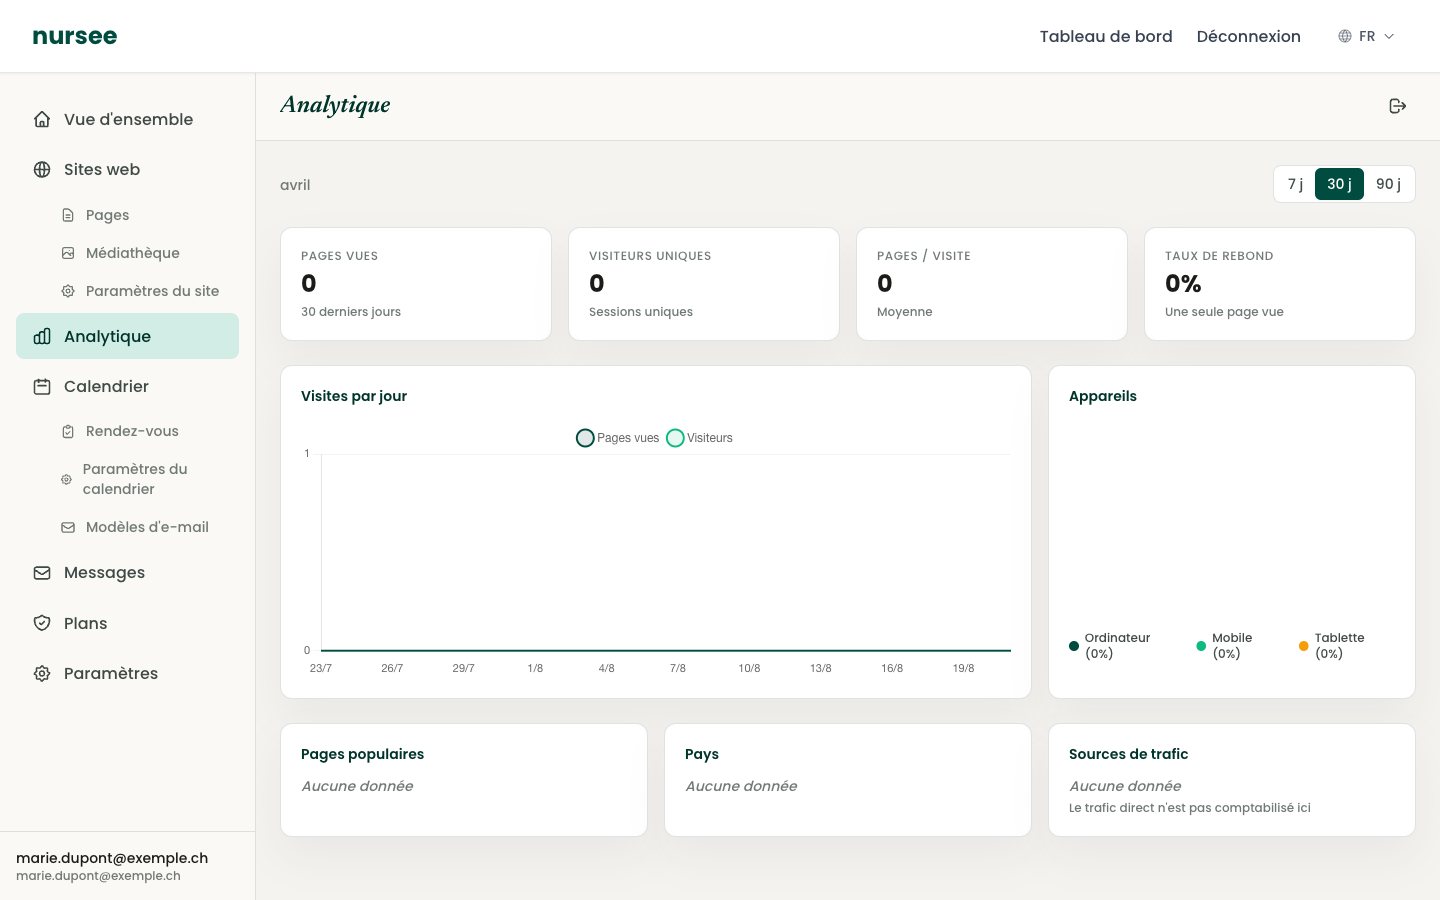Screen dimensions: 1440x900
Task: Open Sites web in the sidebar
Action: pos(127,169)
